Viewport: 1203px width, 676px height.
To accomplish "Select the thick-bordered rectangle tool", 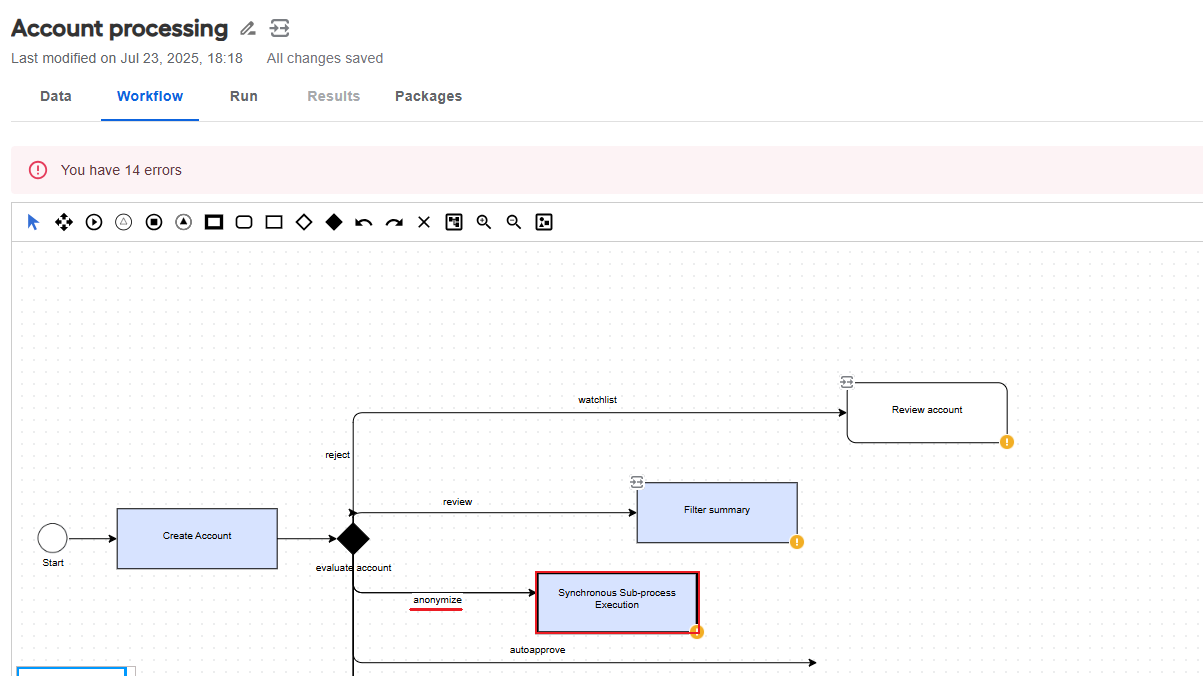I will coord(214,222).
